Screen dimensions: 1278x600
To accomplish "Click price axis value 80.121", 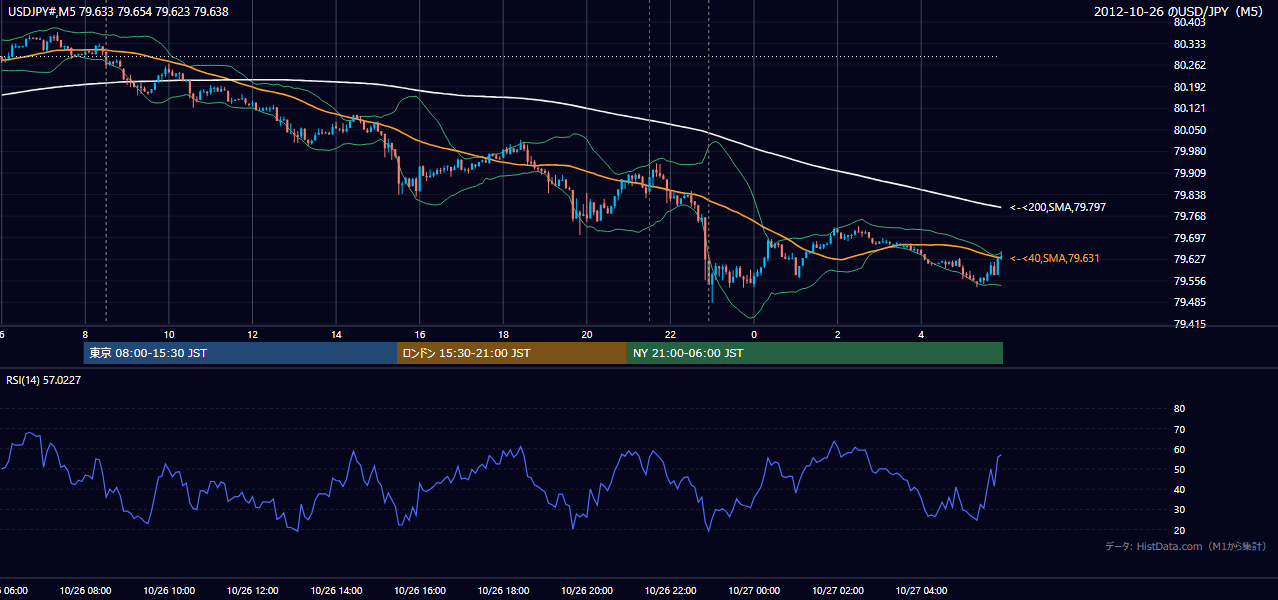I will [1190, 108].
